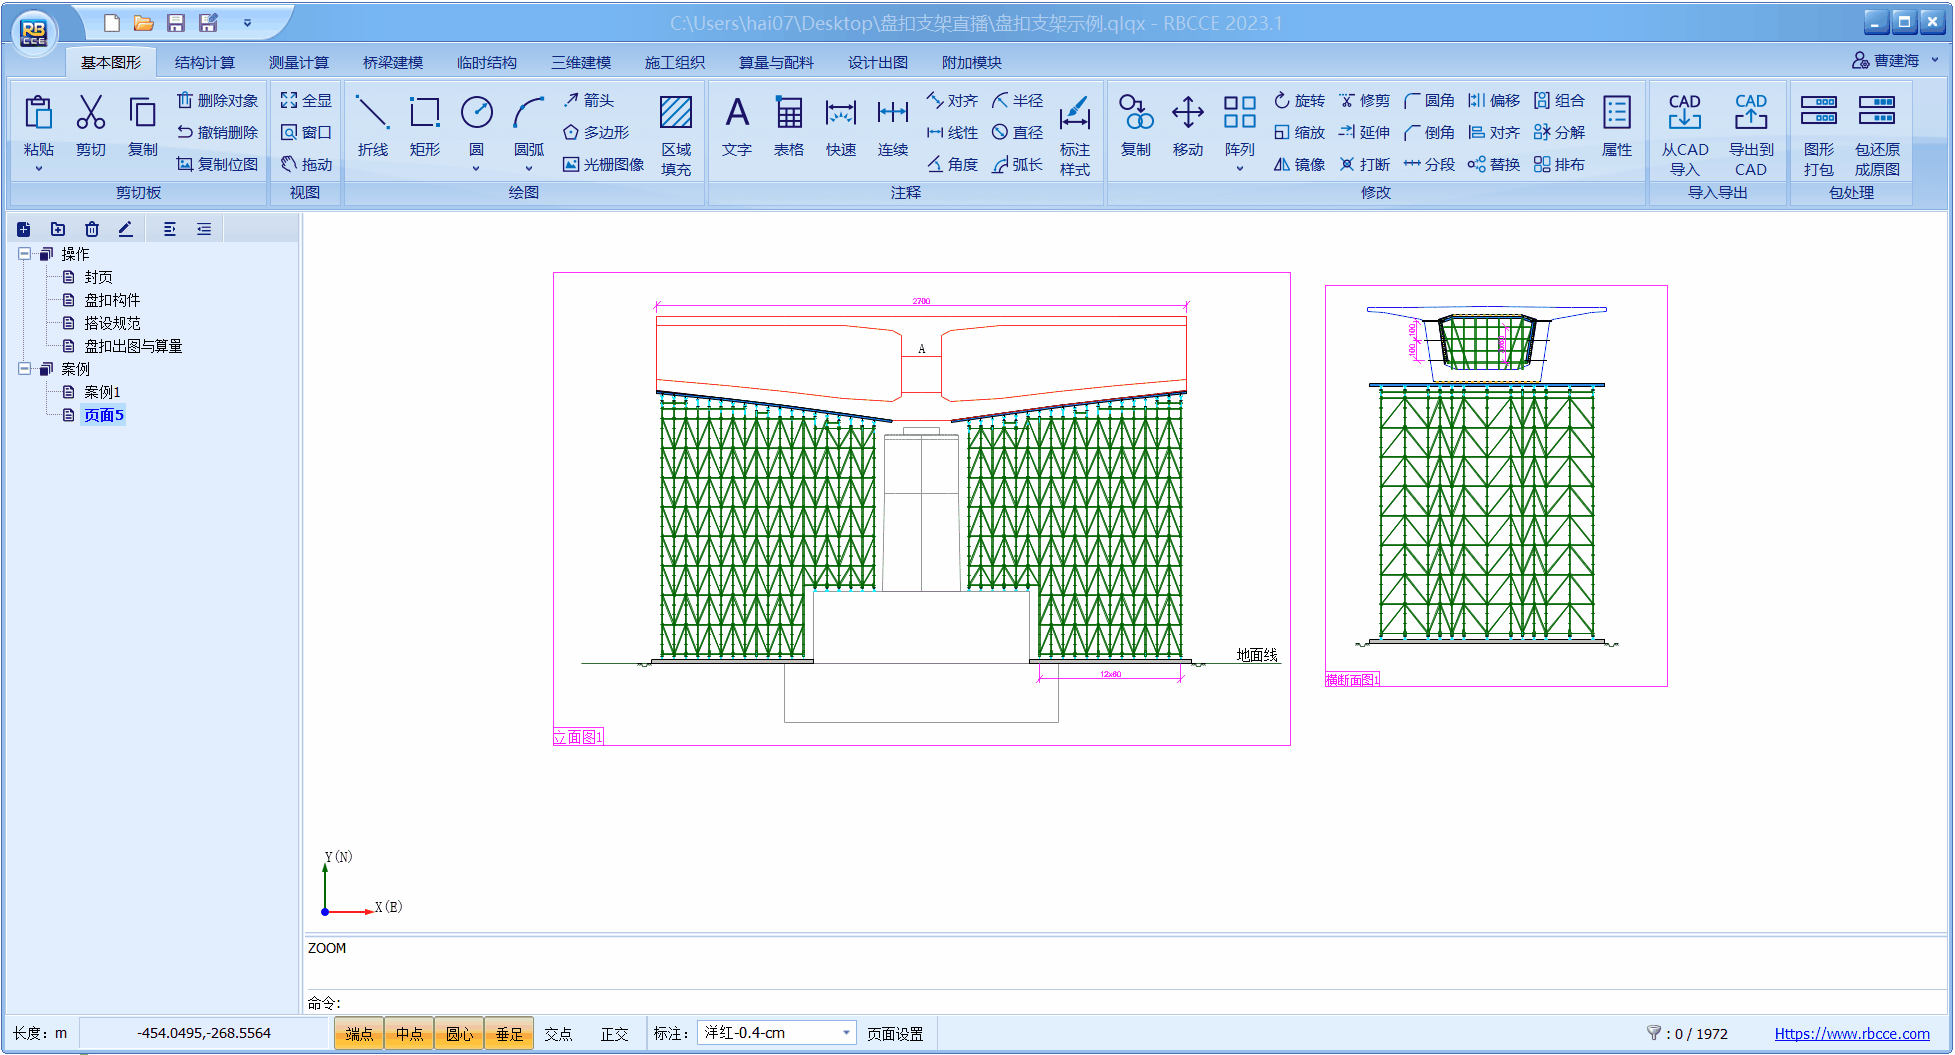Open the www.rbcce.com link

pyautogui.click(x=1851, y=1033)
